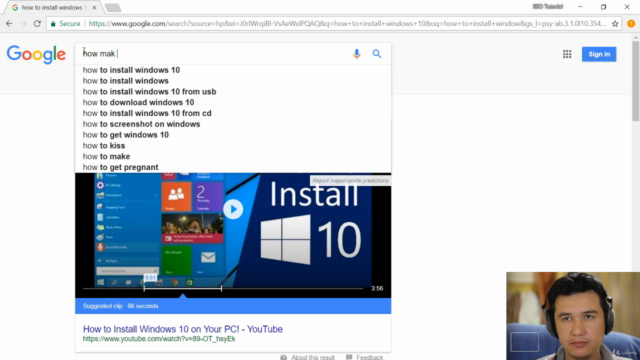Click the green youtube.com/watch URL
640x360 pixels.
coord(159,339)
